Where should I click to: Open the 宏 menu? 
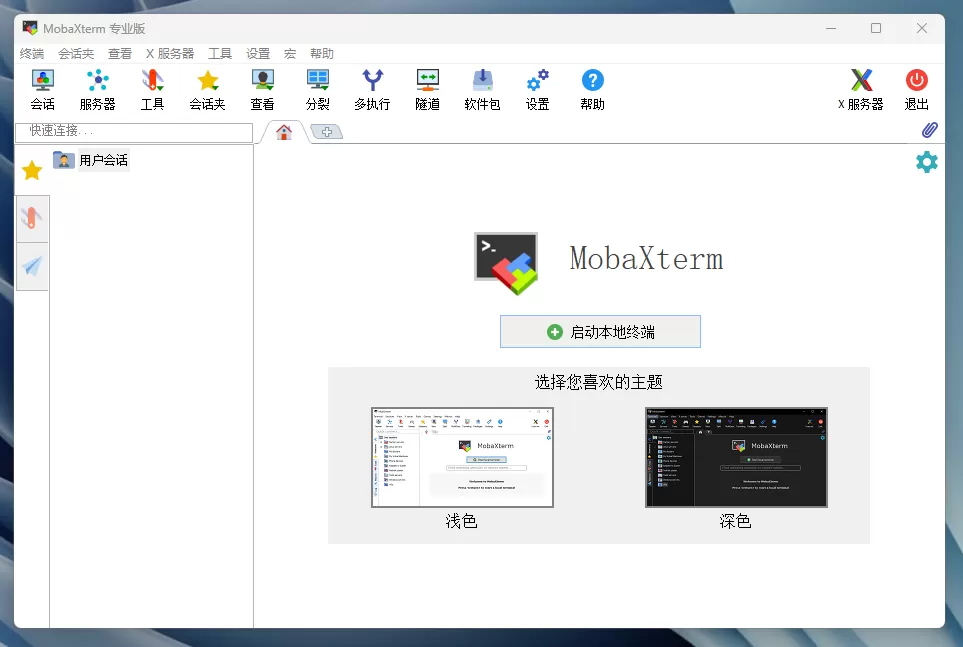coord(290,53)
